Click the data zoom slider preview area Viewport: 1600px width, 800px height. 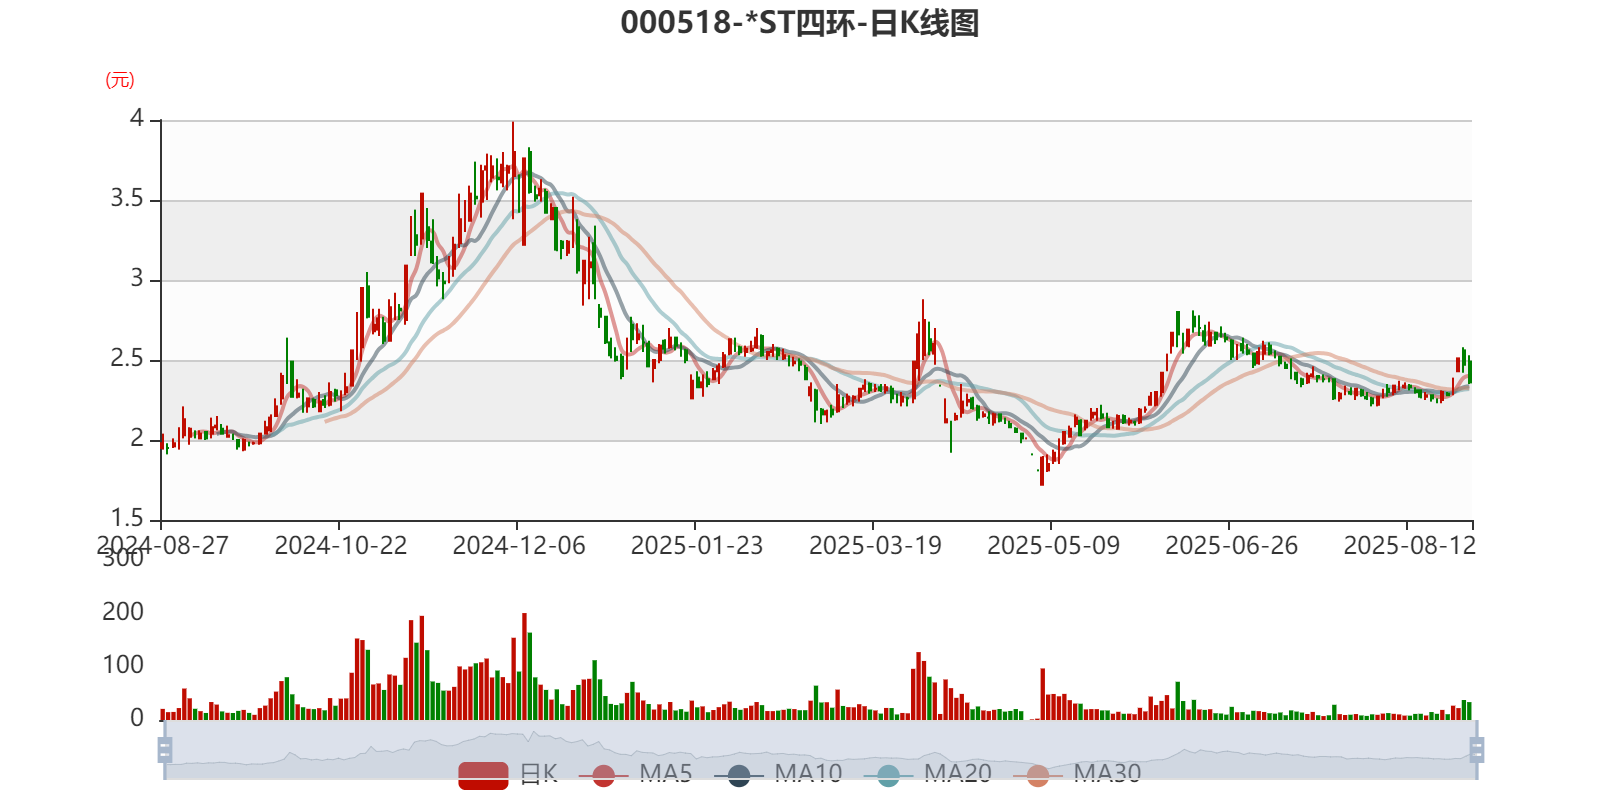click(820, 749)
